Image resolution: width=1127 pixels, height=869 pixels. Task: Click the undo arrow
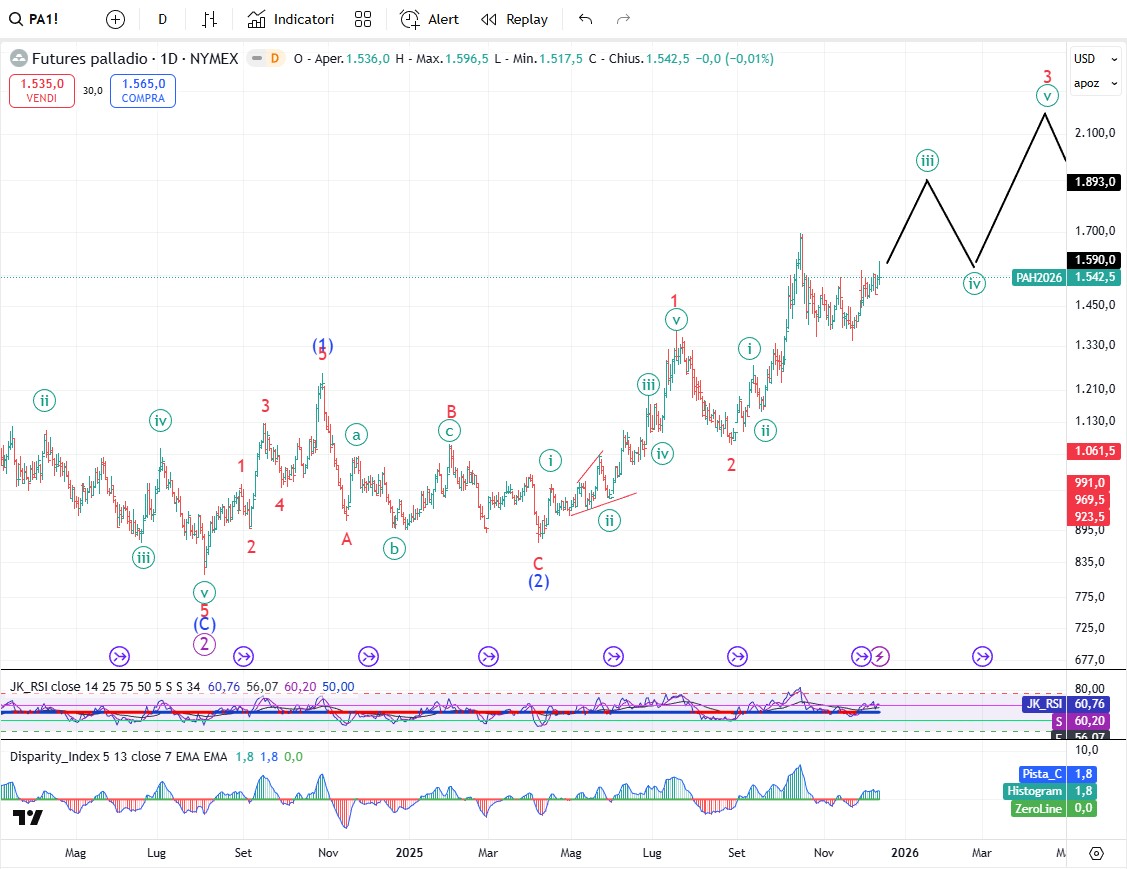(x=586, y=19)
